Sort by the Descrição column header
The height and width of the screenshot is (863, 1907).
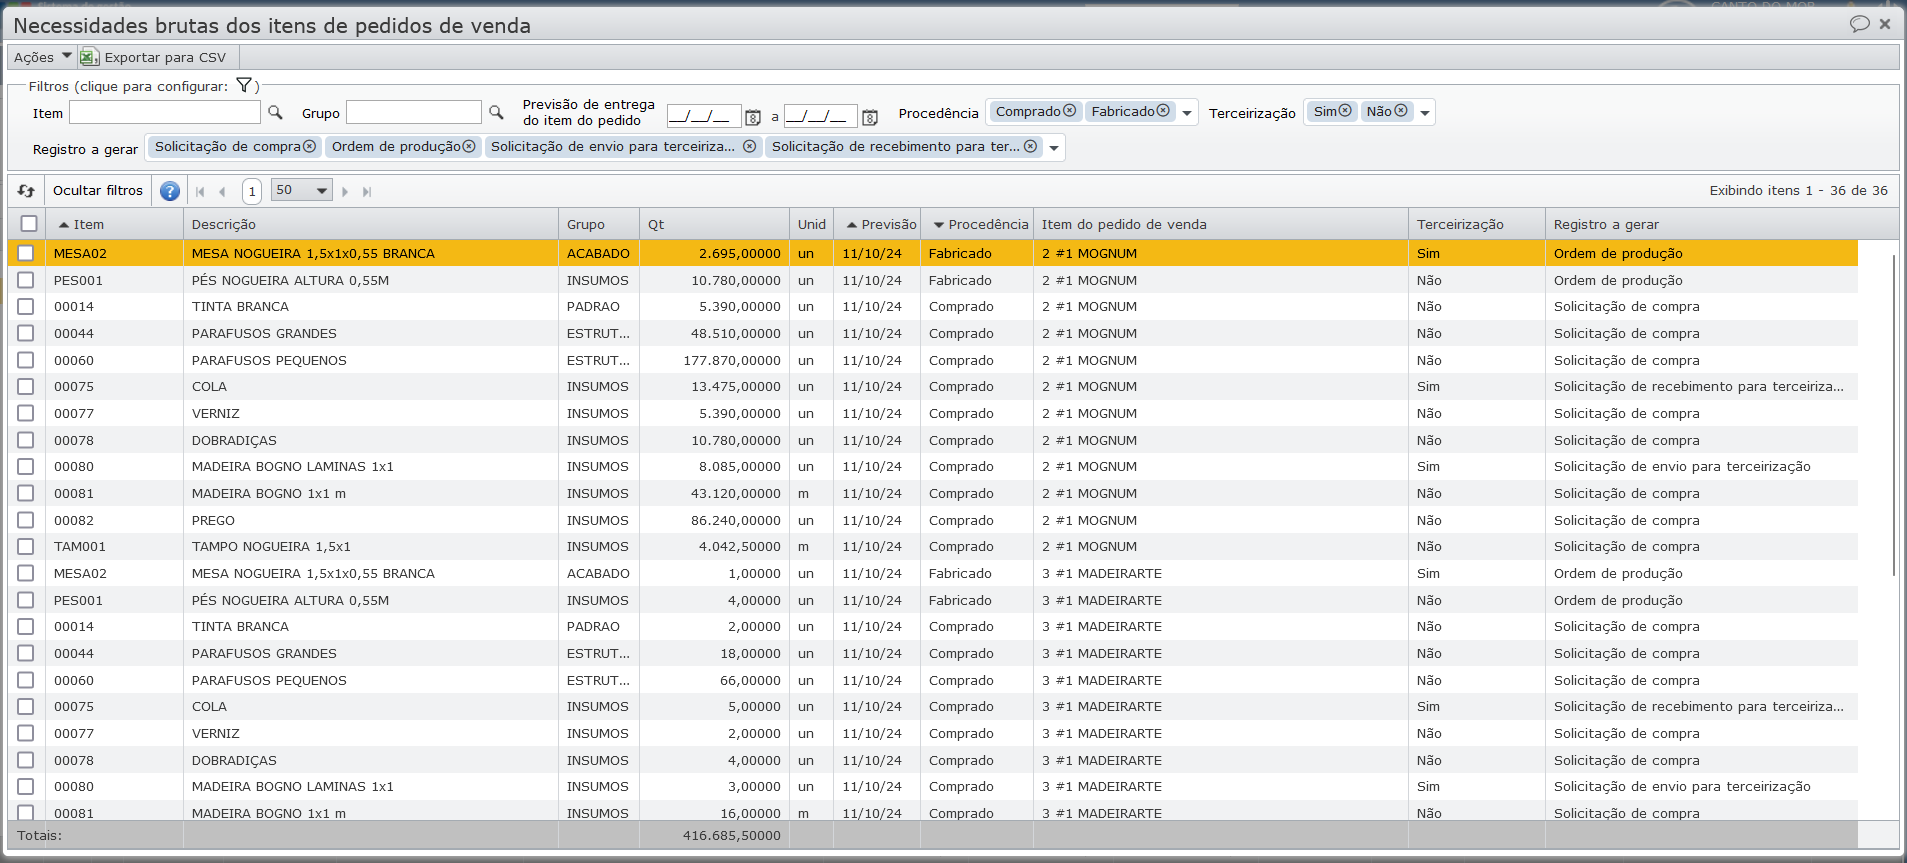pos(371,224)
